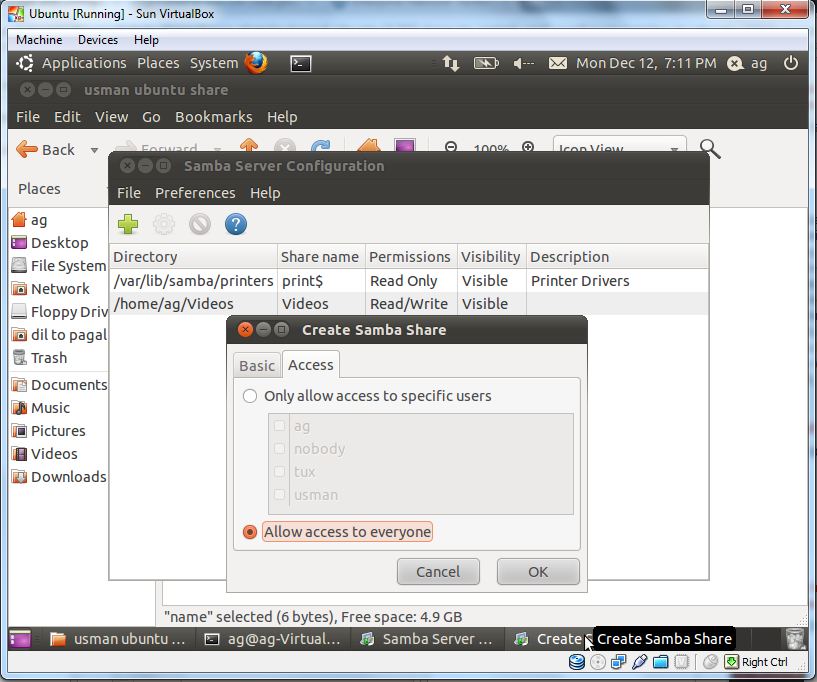The height and width of the screenshot is (682, 817).
Task: Open the blue Help question mark icon
Action: pos(236,225)
